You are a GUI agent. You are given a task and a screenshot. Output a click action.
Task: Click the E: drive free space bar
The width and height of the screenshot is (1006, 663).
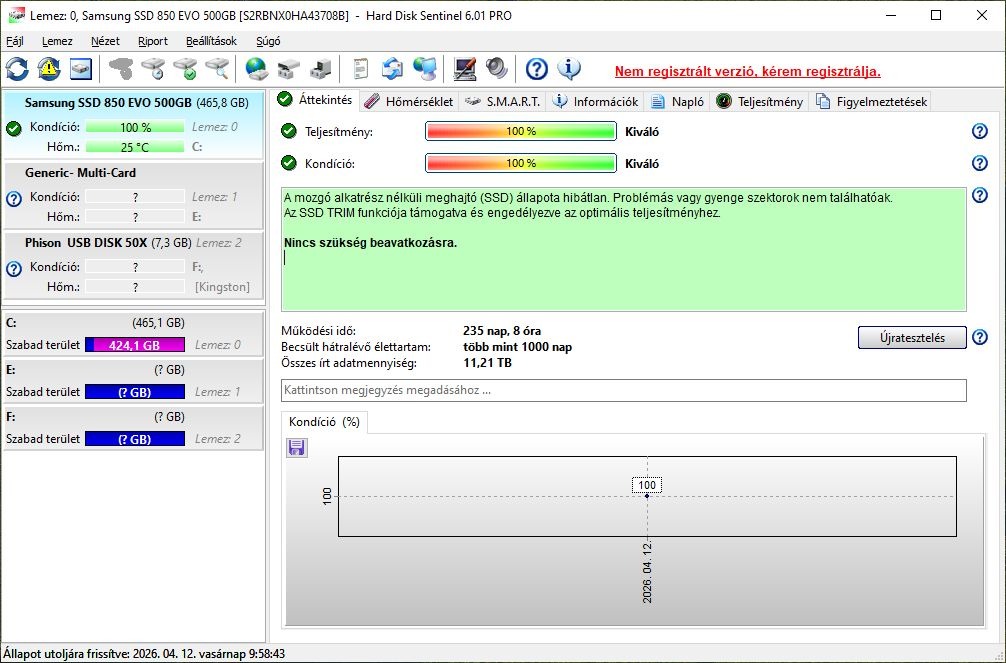135,392
